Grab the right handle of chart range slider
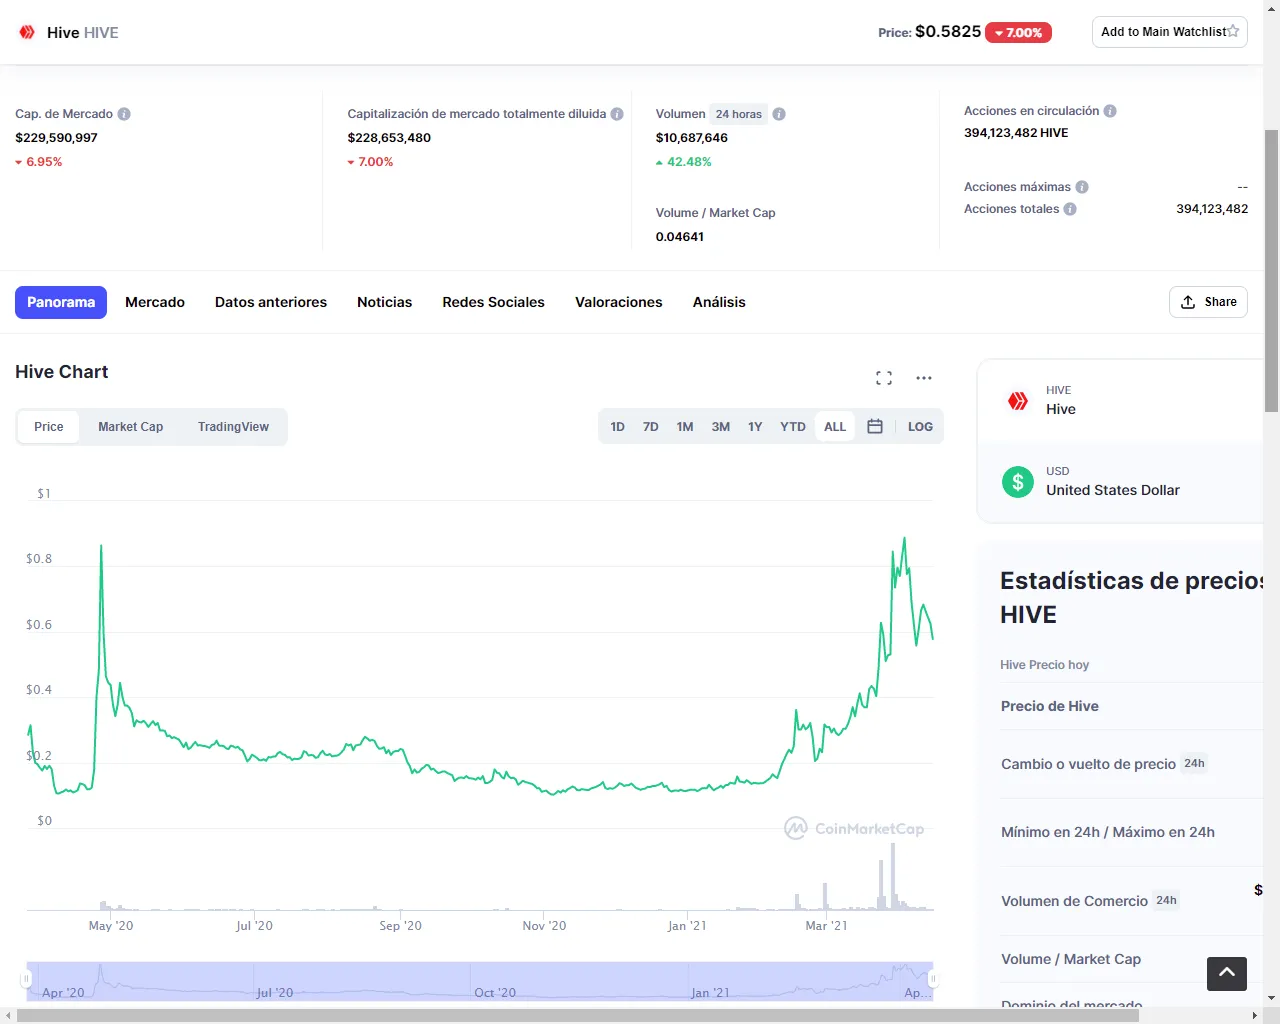 click(x=933, y=979)
